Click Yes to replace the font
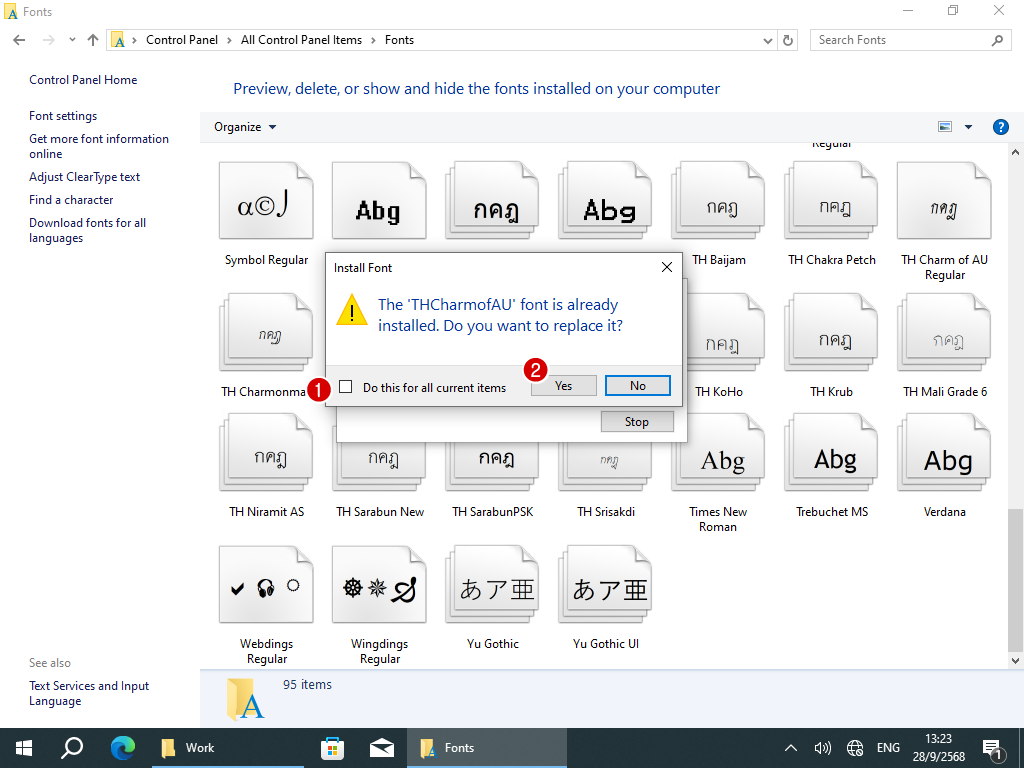The image size is (1024, 768). 563,386
